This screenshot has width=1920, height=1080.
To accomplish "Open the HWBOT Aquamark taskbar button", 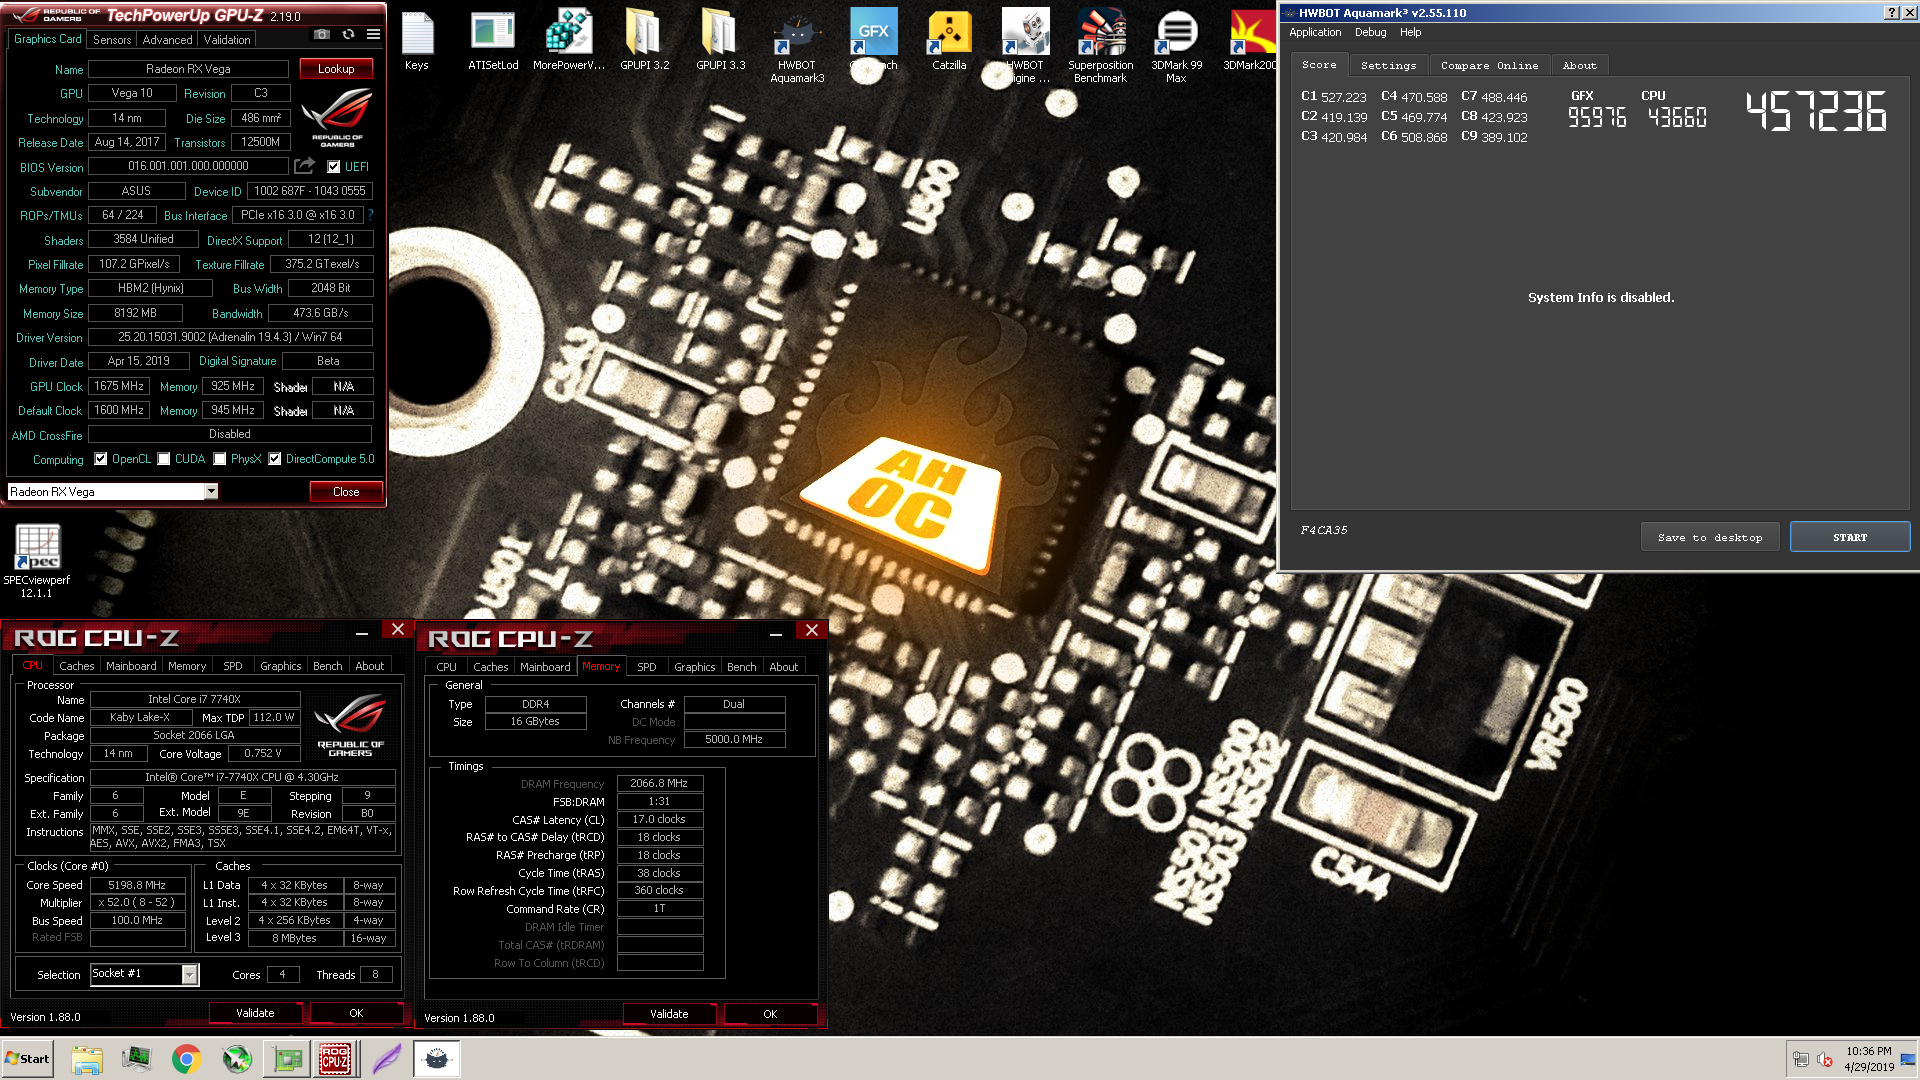I will [437, 1059].
